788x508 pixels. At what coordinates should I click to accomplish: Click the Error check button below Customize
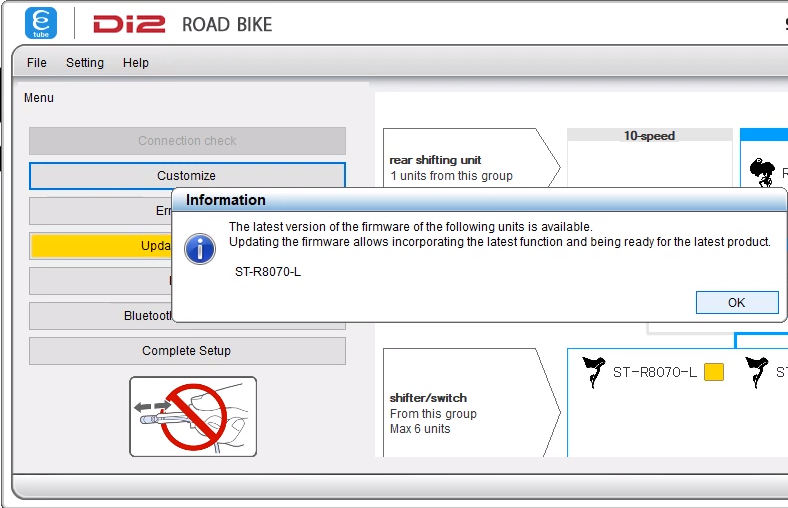[101, 211]
